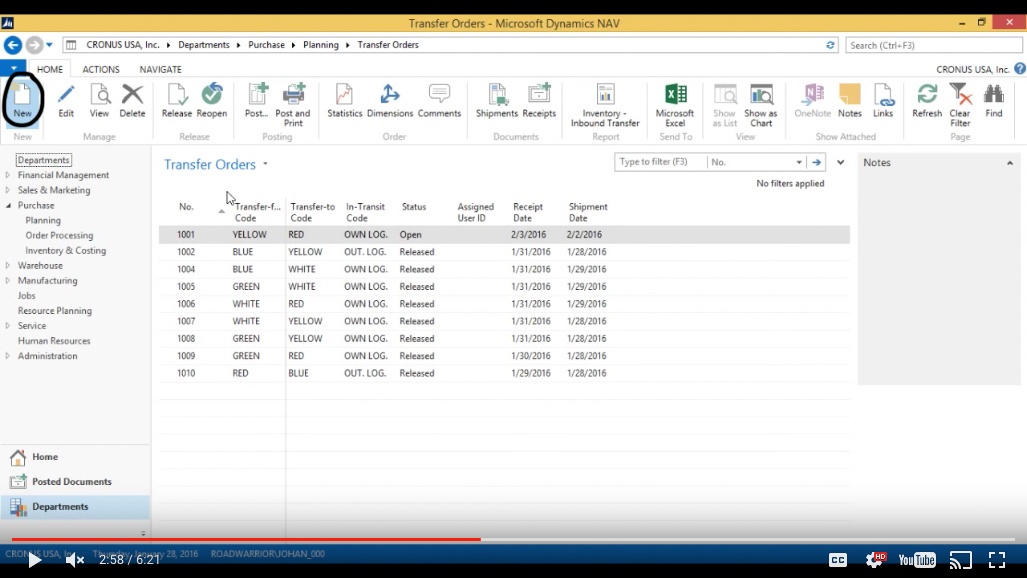Open the navigation history dropdown arrow
This screenshot has width=1027, height=578.
point(49,45)
